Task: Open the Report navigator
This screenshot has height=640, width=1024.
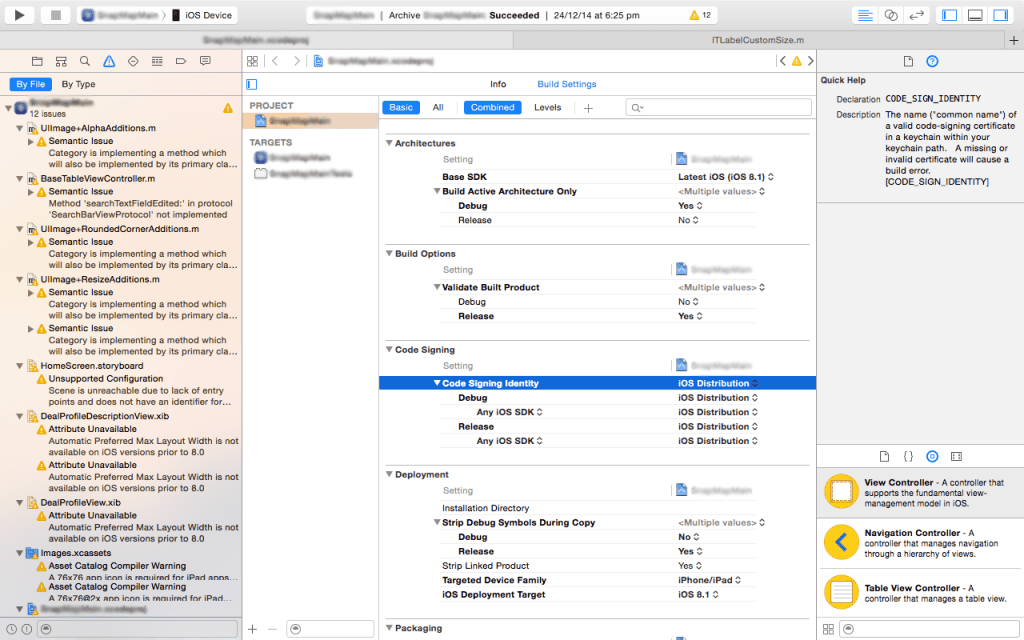Action: tap(205, 61)
